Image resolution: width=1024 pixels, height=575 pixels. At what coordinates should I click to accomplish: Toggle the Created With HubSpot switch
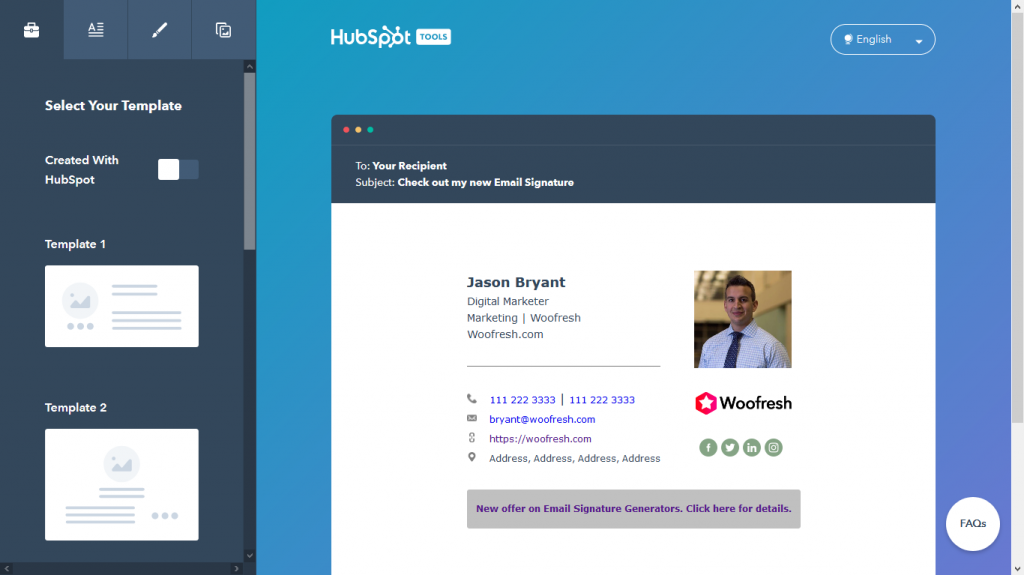coord(178,169)
